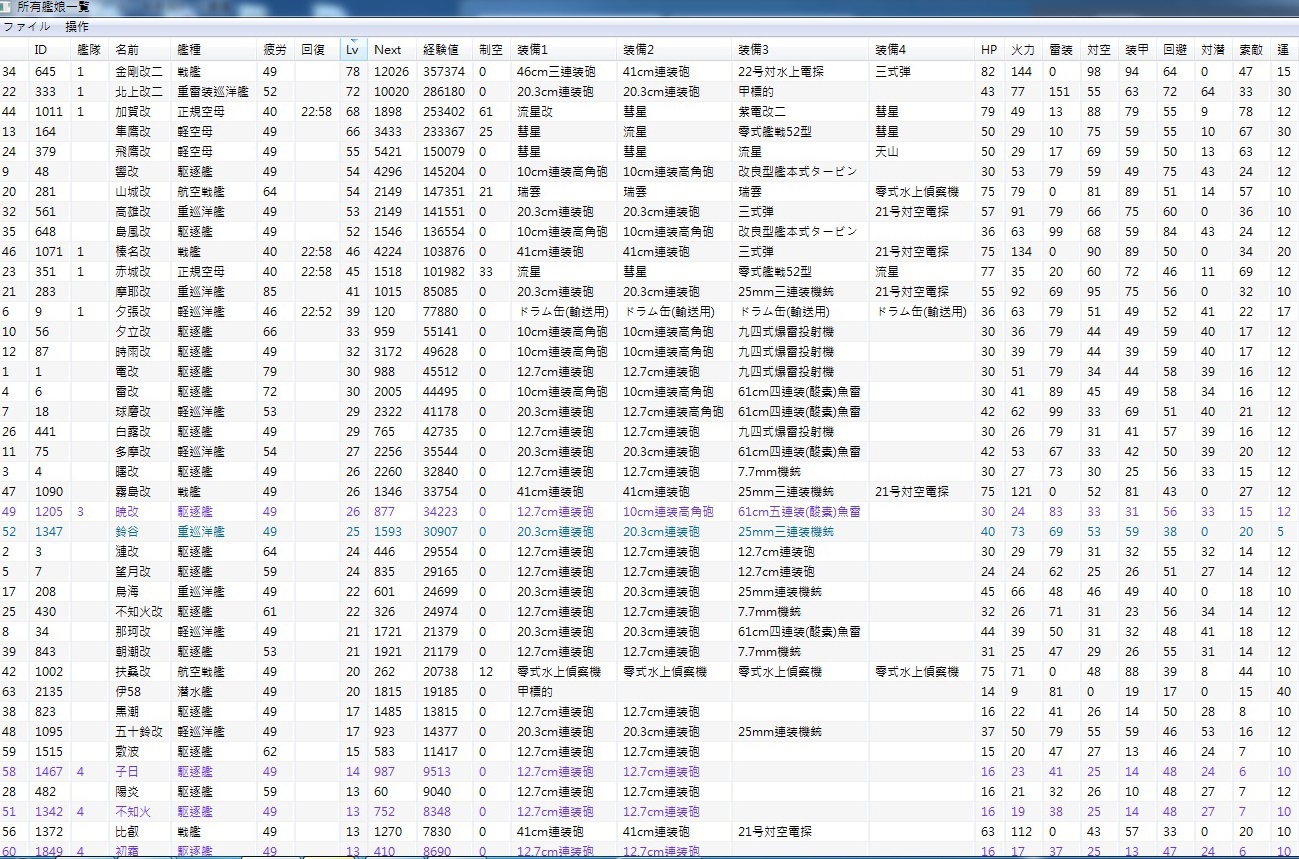The height and width of the screenshot is (859, 1299).
Task: Open the ファイル menu
Action: tap(27, 26)
